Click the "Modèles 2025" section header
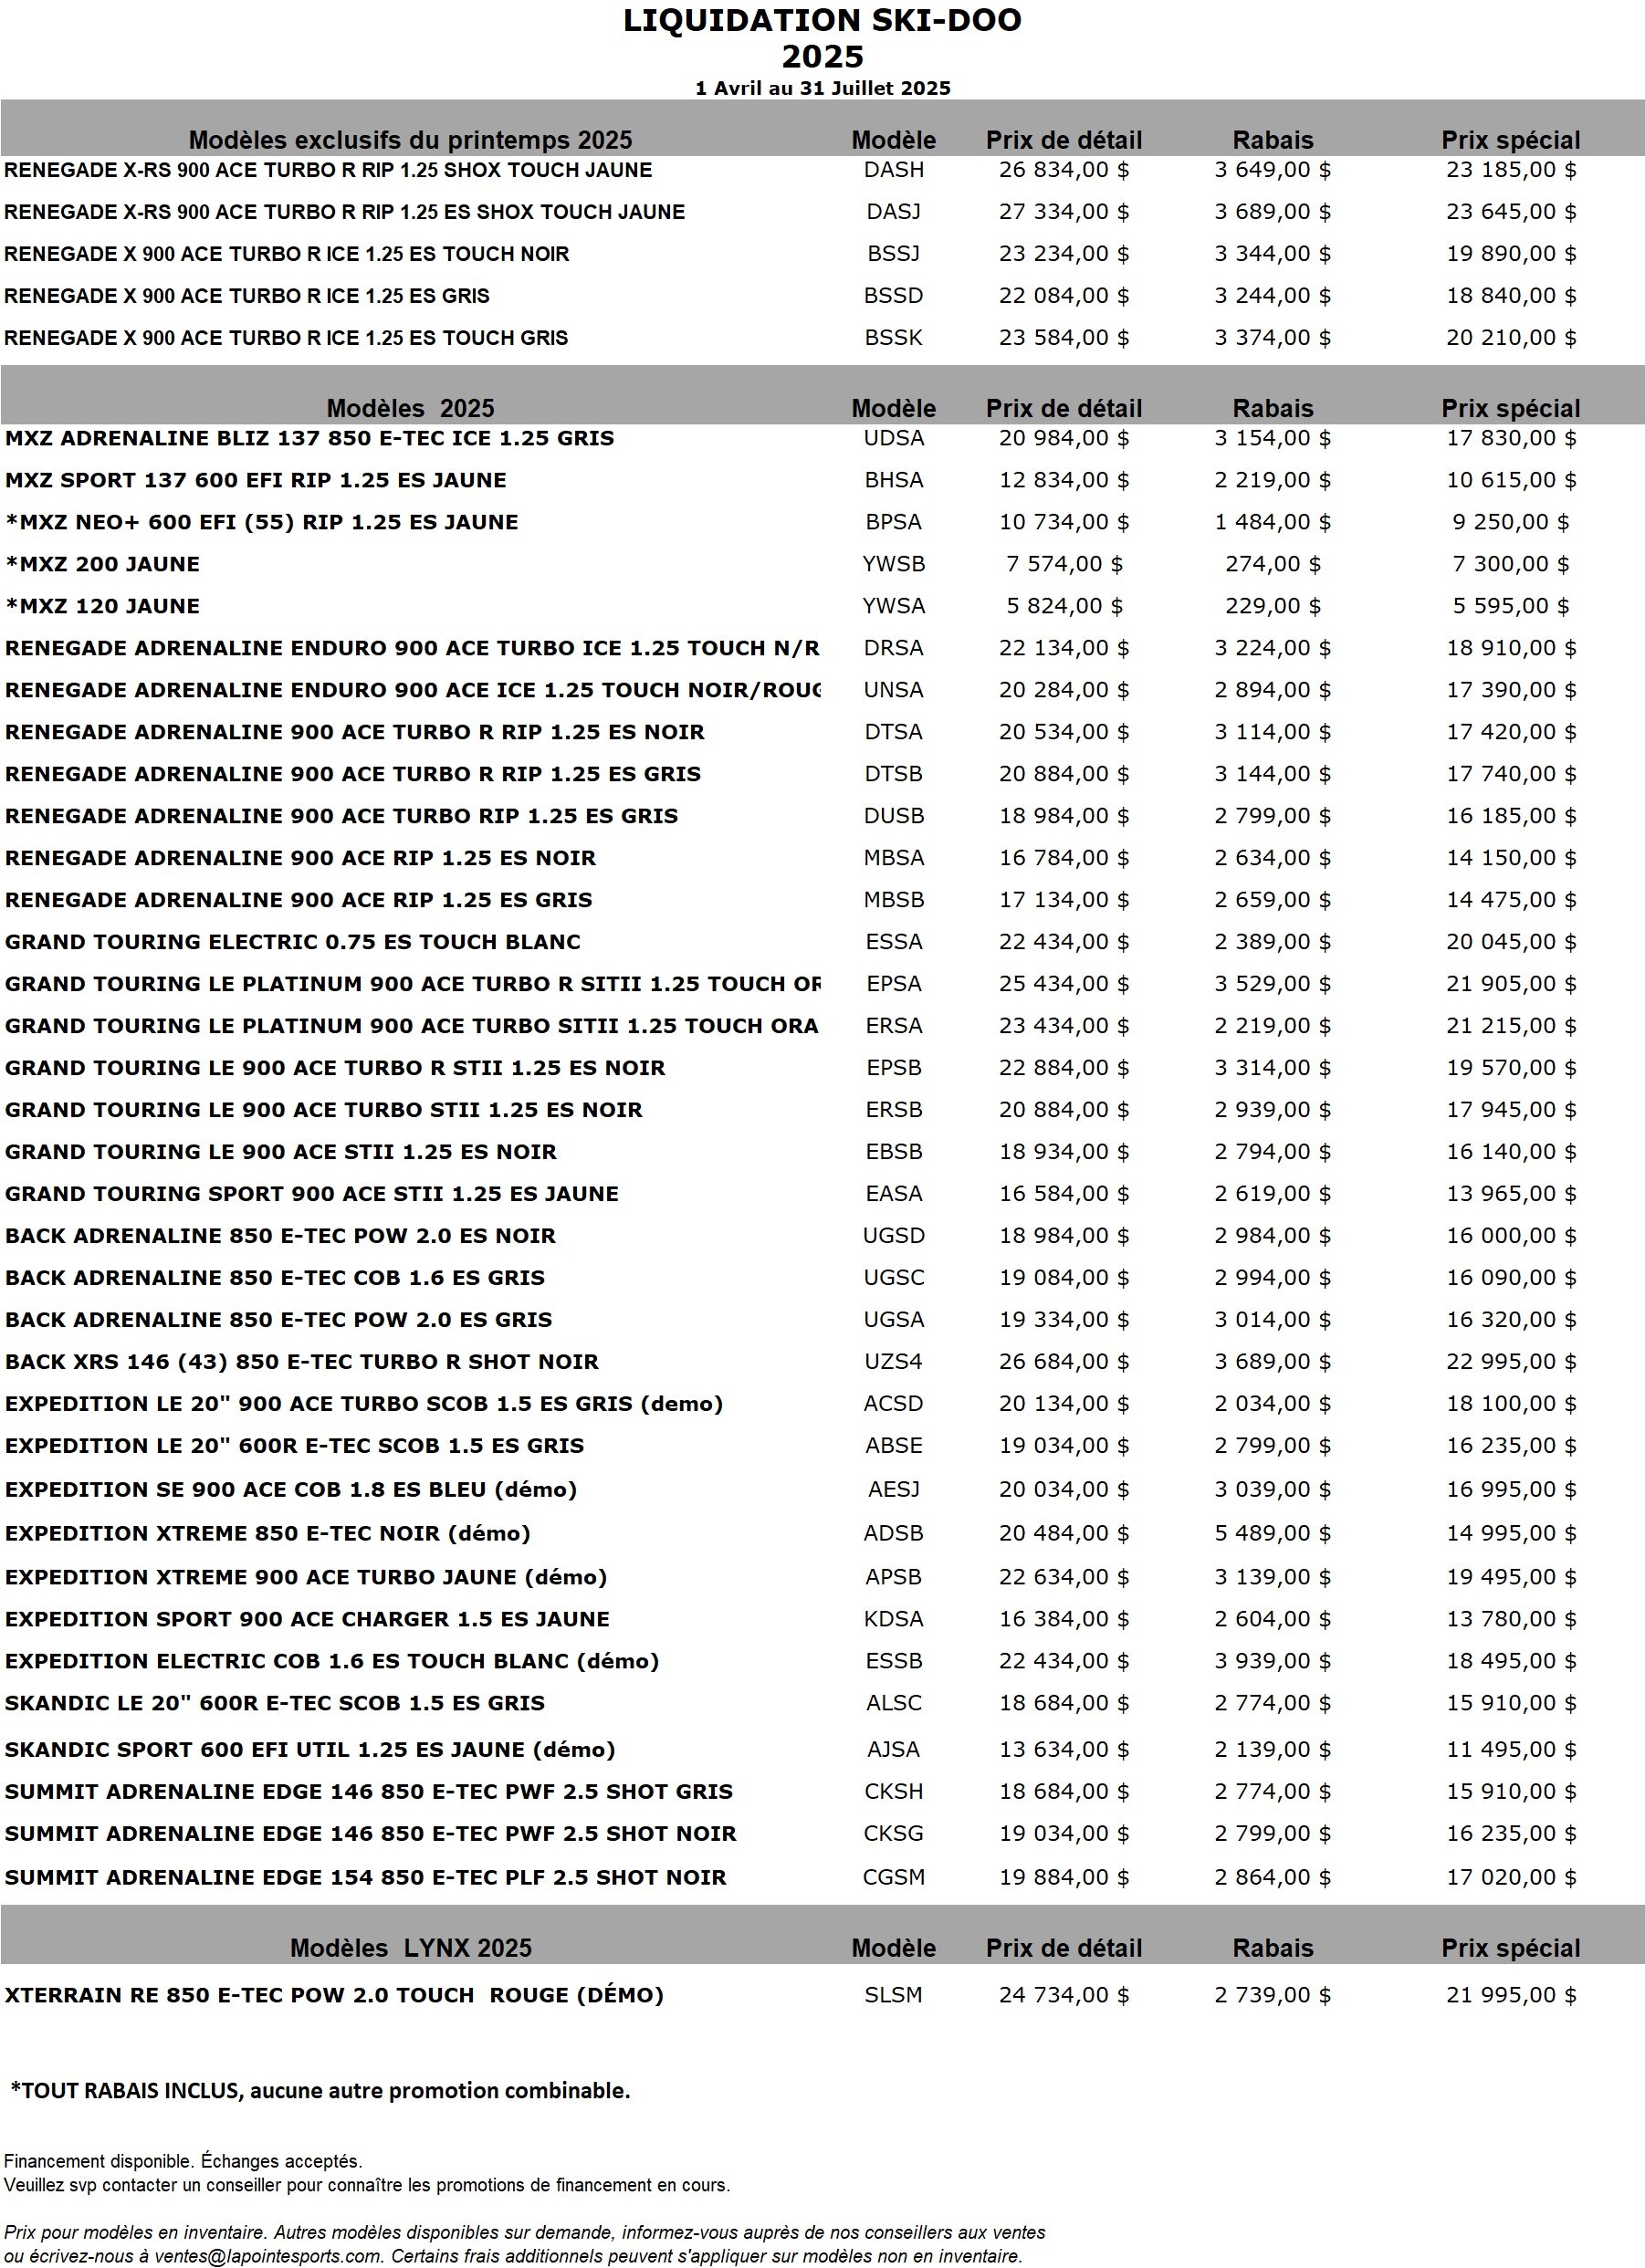The width and height of the screenshot is (1645, 2268). (x=410, y=408)
